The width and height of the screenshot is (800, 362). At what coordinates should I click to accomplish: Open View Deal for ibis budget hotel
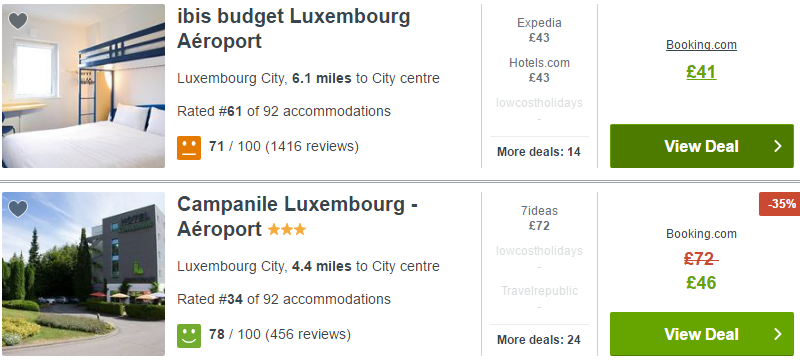tap(702, 146)
